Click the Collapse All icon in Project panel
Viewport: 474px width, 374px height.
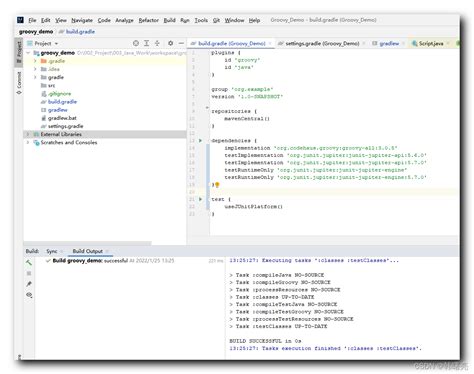click(x=157, y=43)
